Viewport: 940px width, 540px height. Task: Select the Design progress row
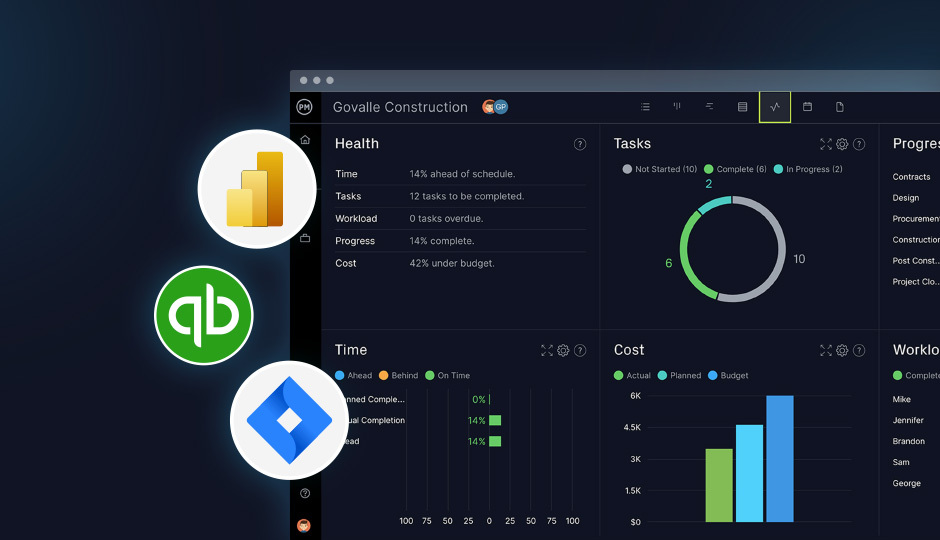point(906,198)
